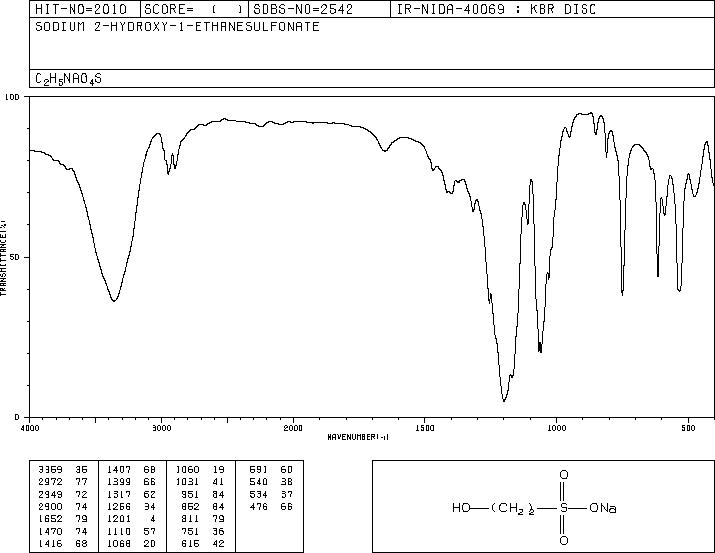This screenshot has height=553, width=715.
Task: Click the 4000 wavenumber axis label
Action: click(30, 428)
